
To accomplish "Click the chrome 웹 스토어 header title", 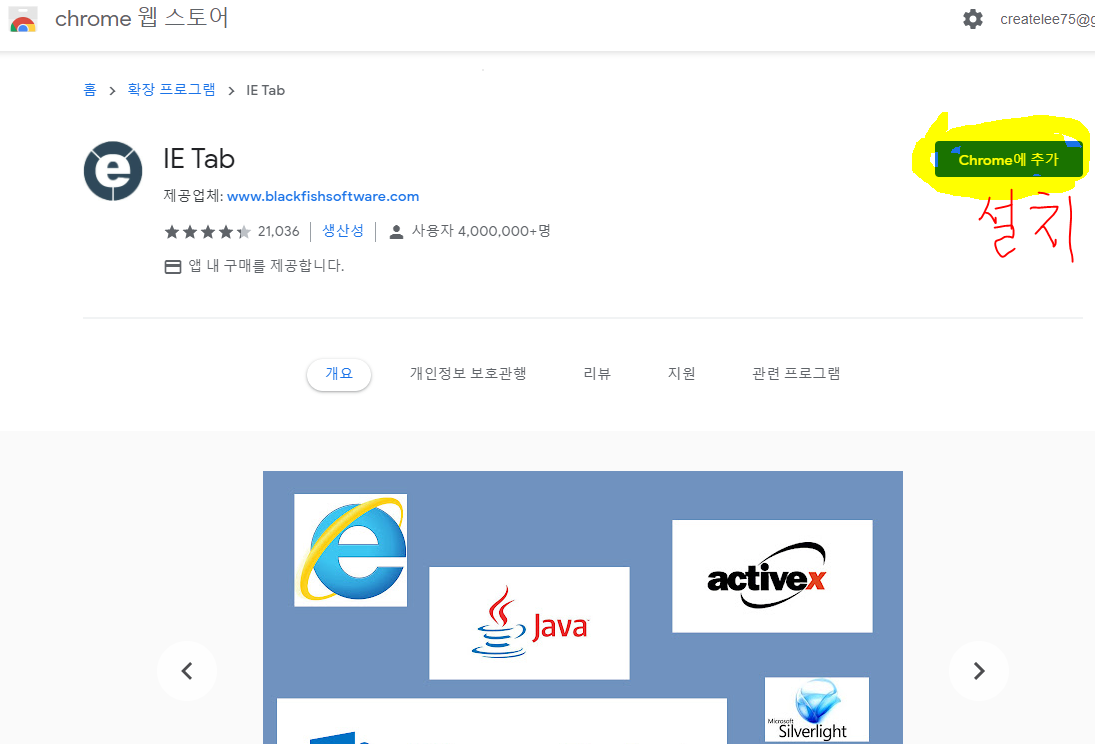I will tap(142, 18).
